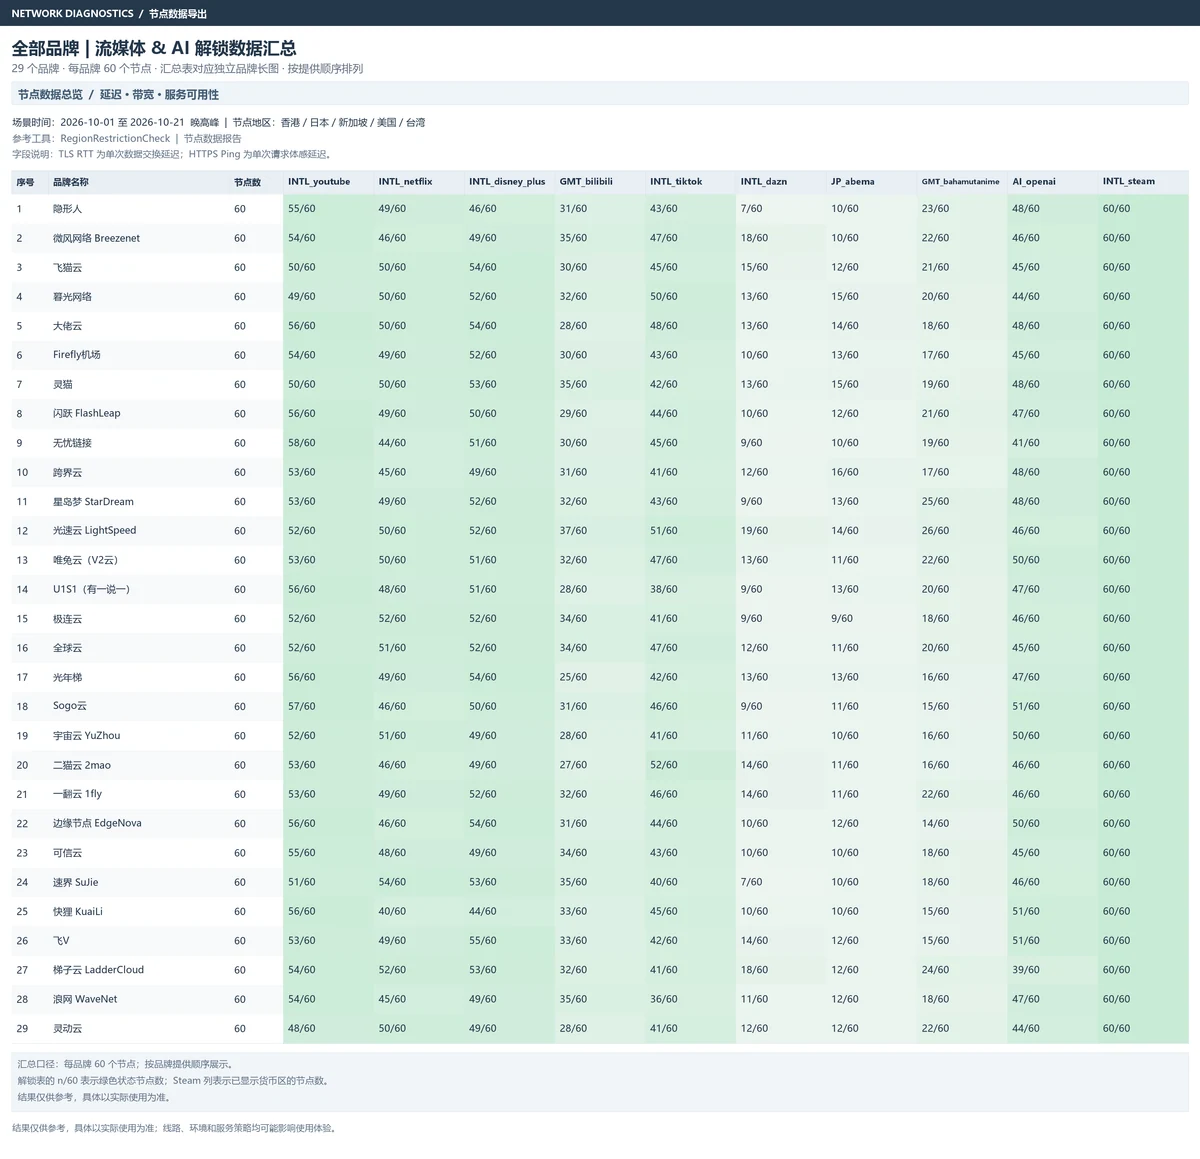Screen dimensions: 1200x1159
Task: Click the 节点数据总览 section header
Action: 50,94
